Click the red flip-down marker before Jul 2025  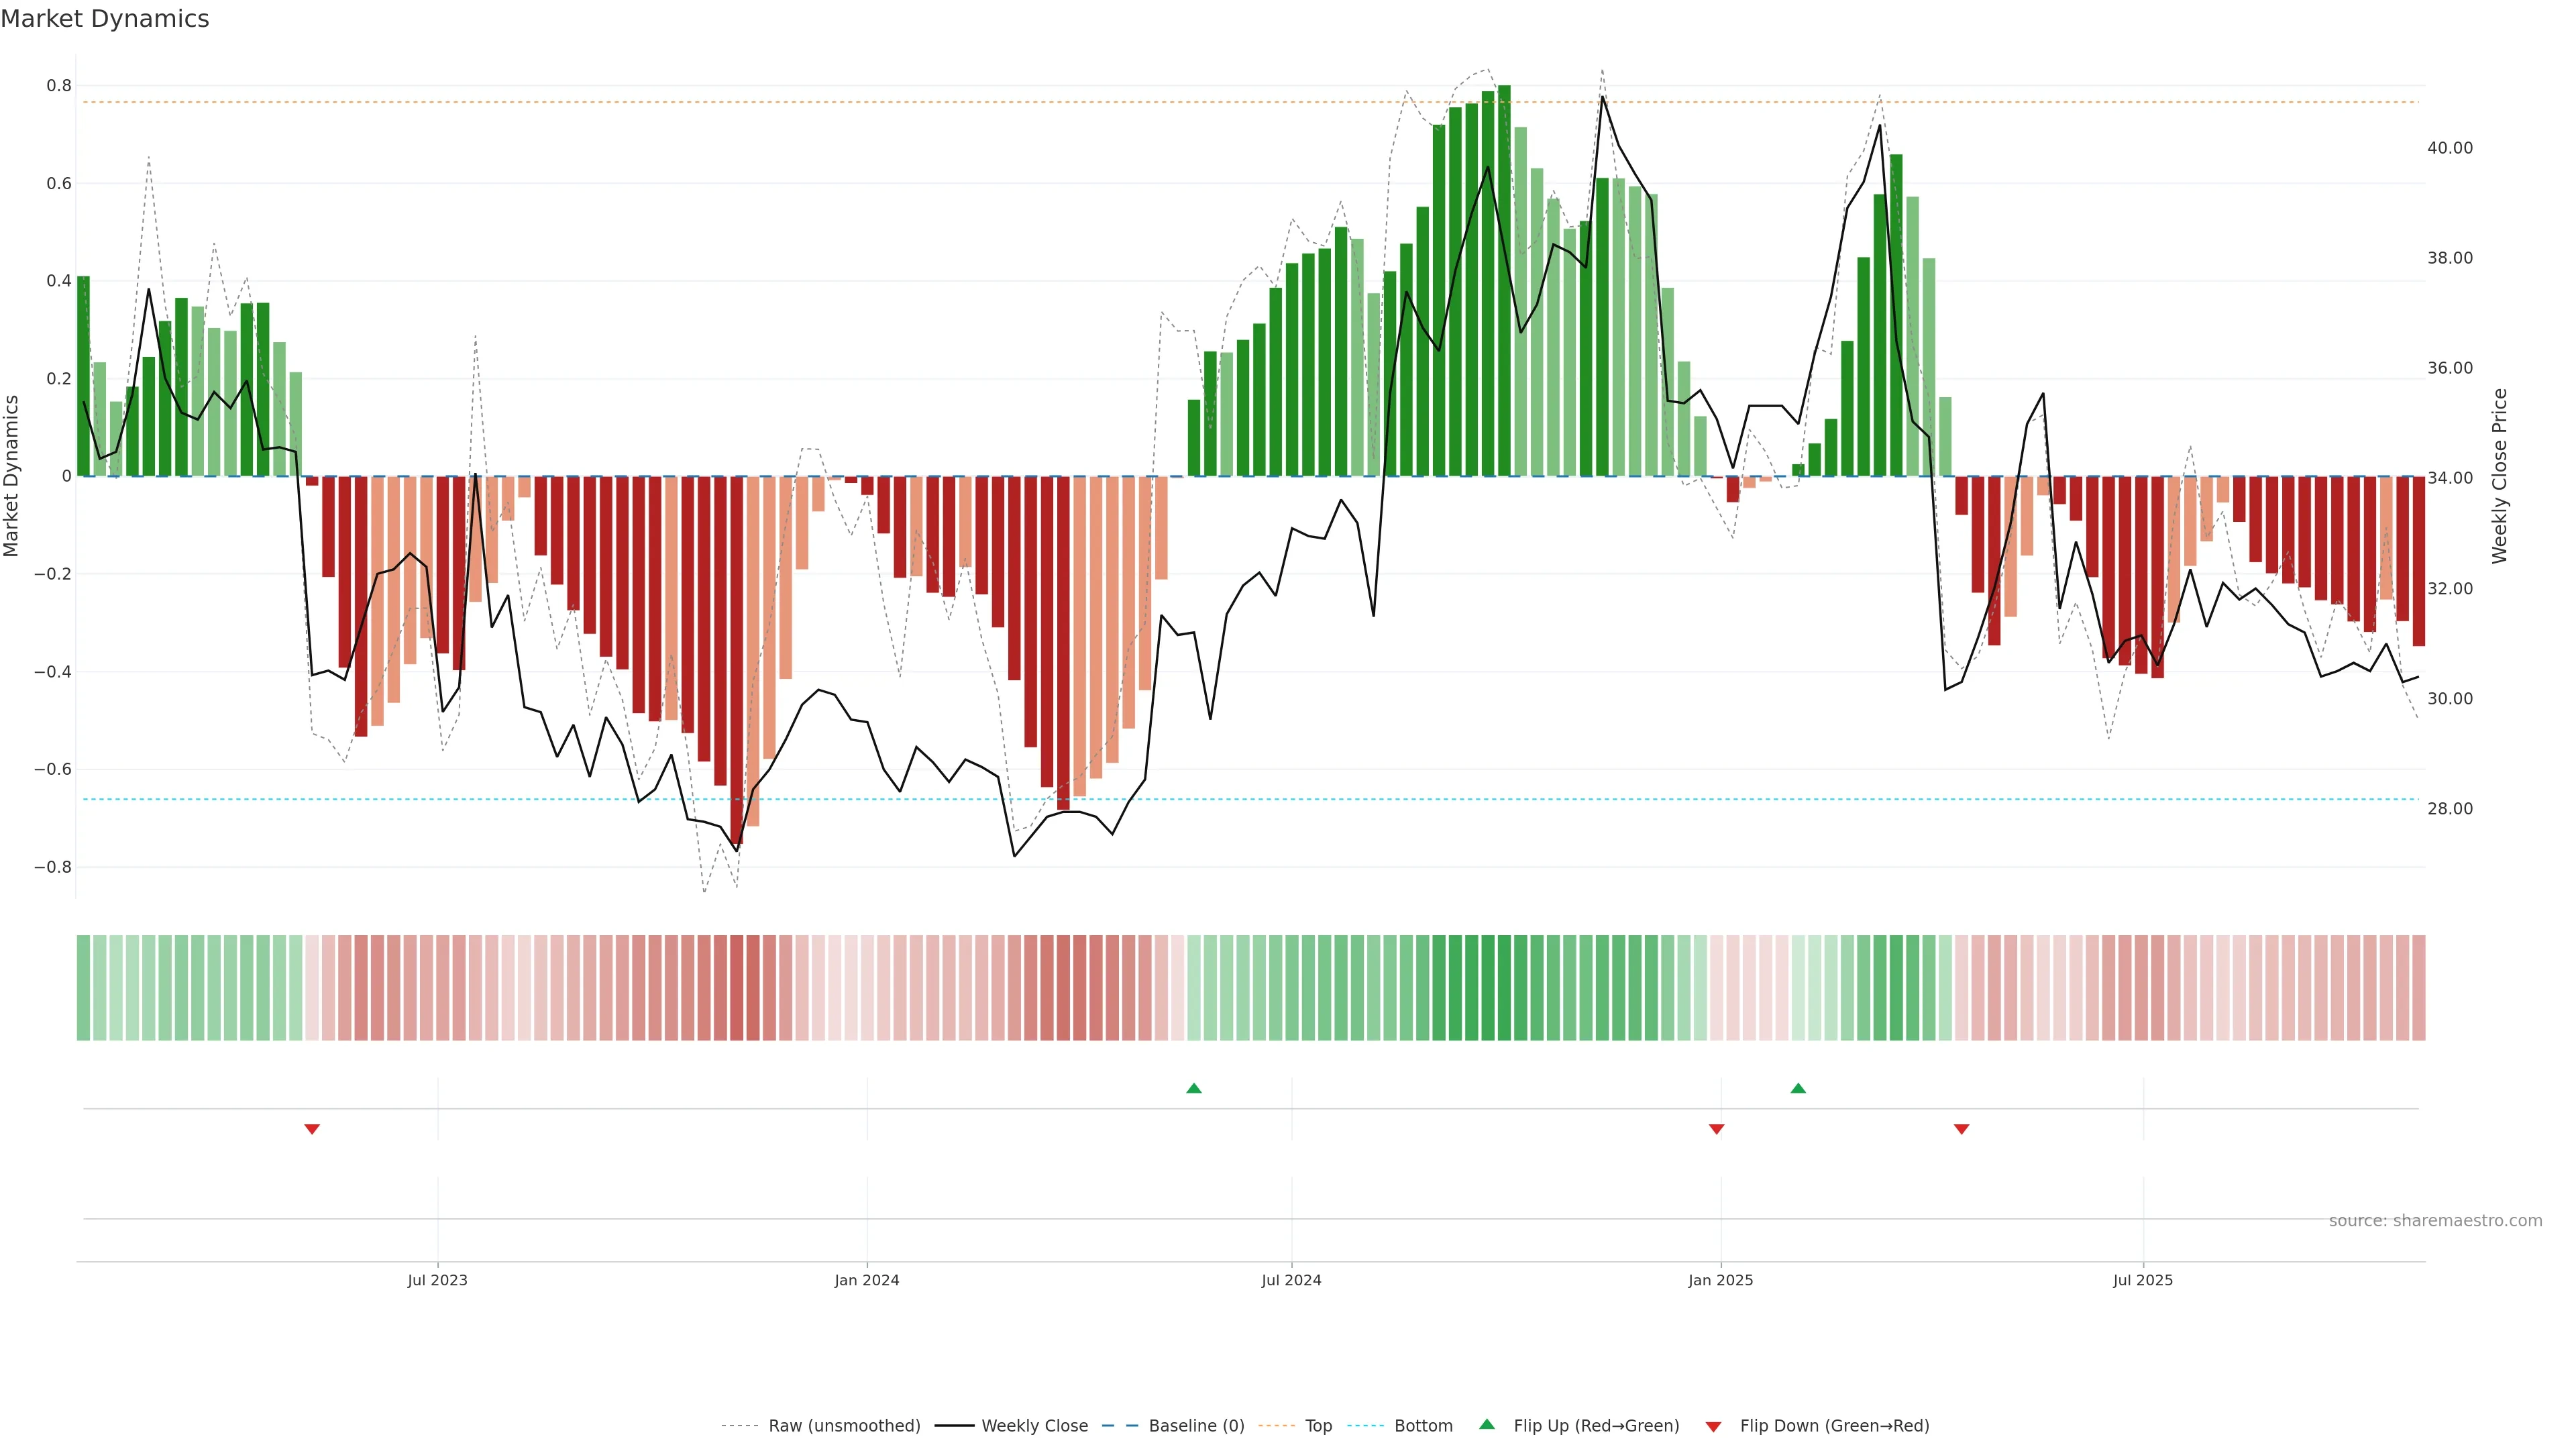(x=1961, y=1129)
